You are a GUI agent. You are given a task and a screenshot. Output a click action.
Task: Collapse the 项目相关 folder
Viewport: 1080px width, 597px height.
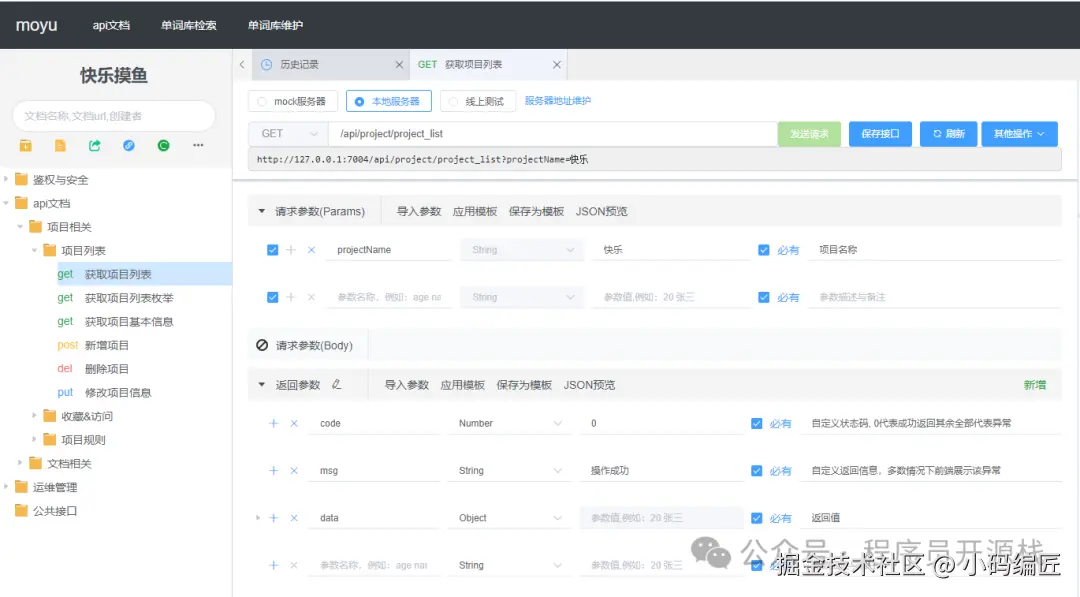coord(20,227)
